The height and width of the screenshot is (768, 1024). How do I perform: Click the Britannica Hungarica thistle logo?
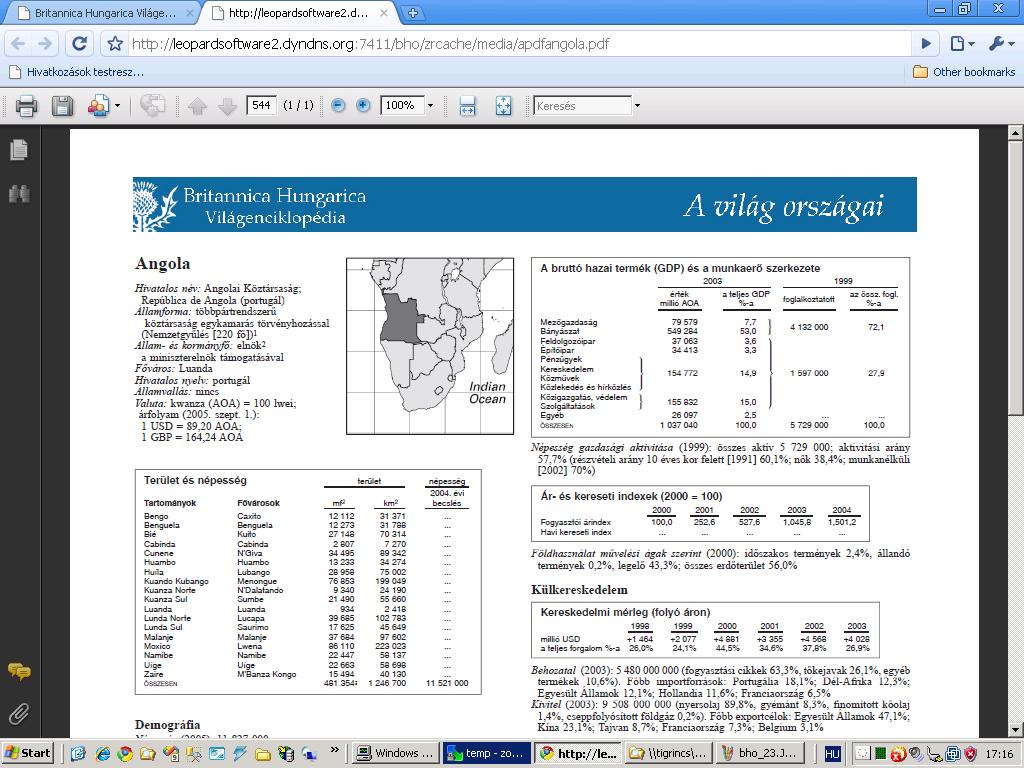pos(155,205)
